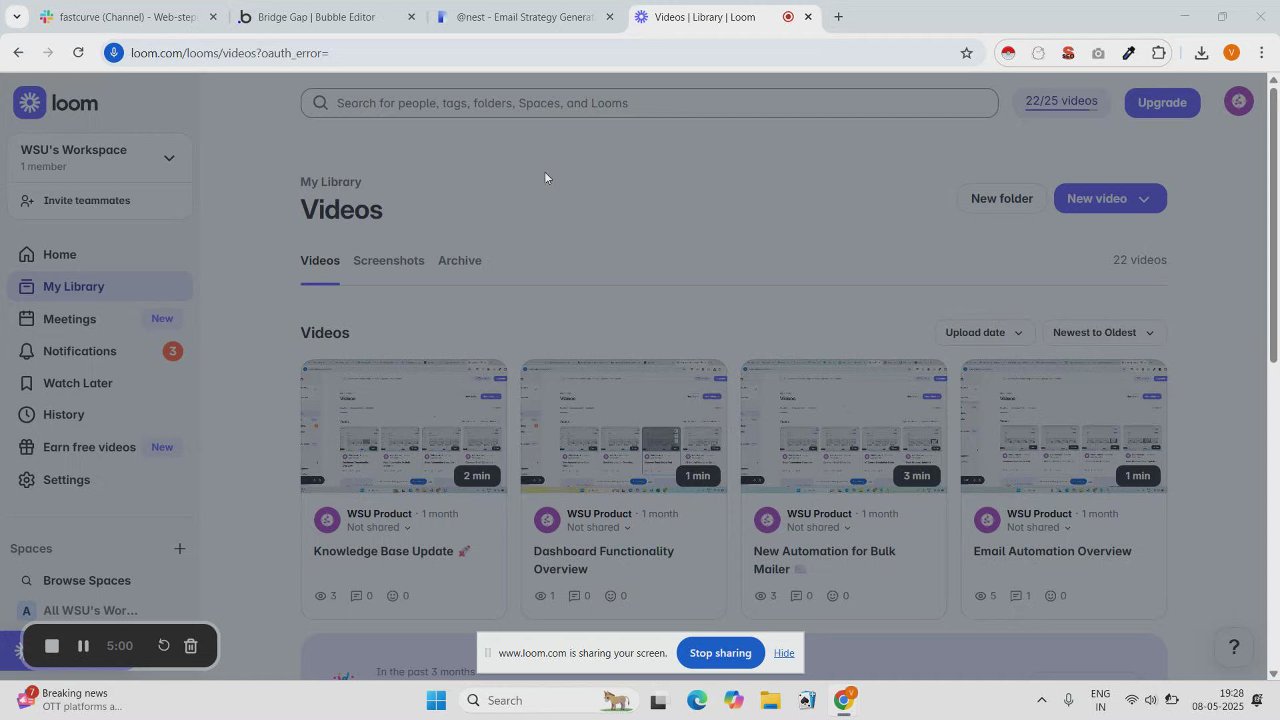Open the Loom account avatar menu

click(1239, 101)
